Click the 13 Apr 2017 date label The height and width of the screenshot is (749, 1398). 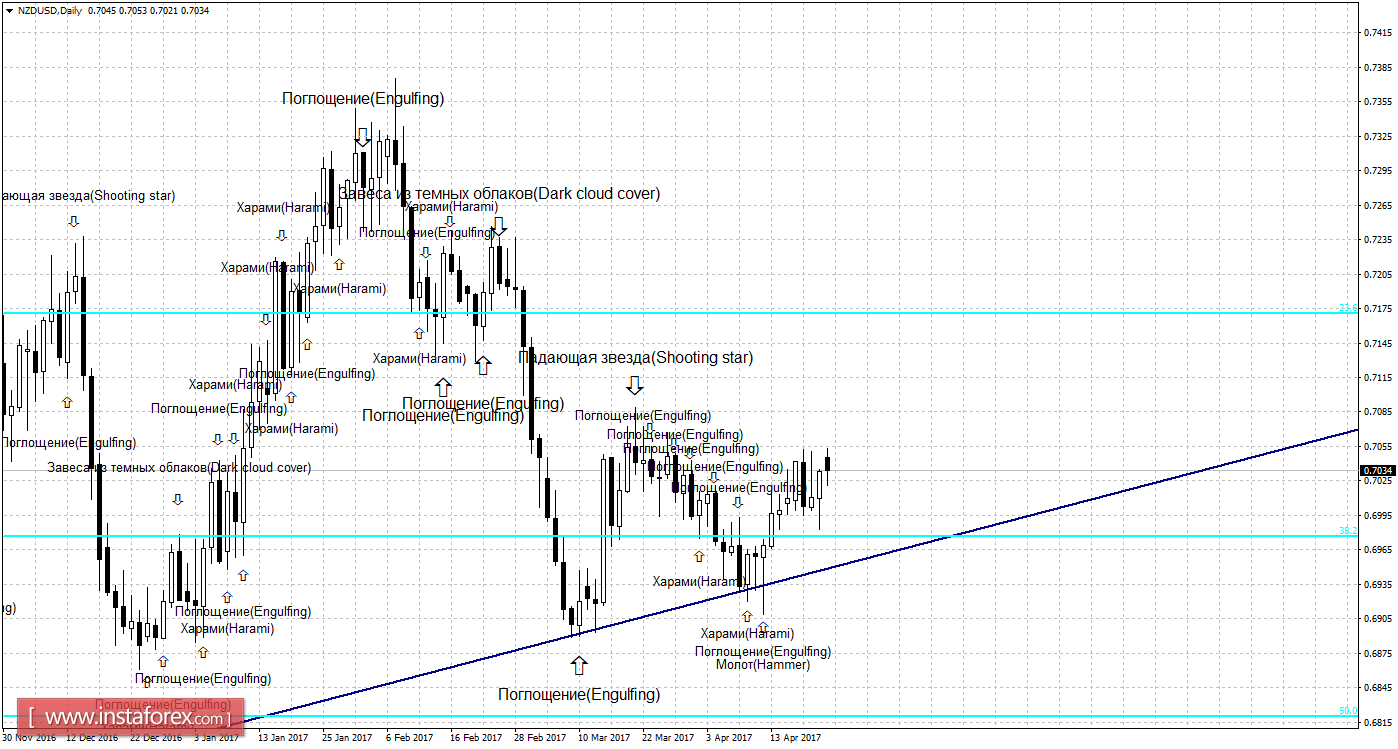coord(795,738)
